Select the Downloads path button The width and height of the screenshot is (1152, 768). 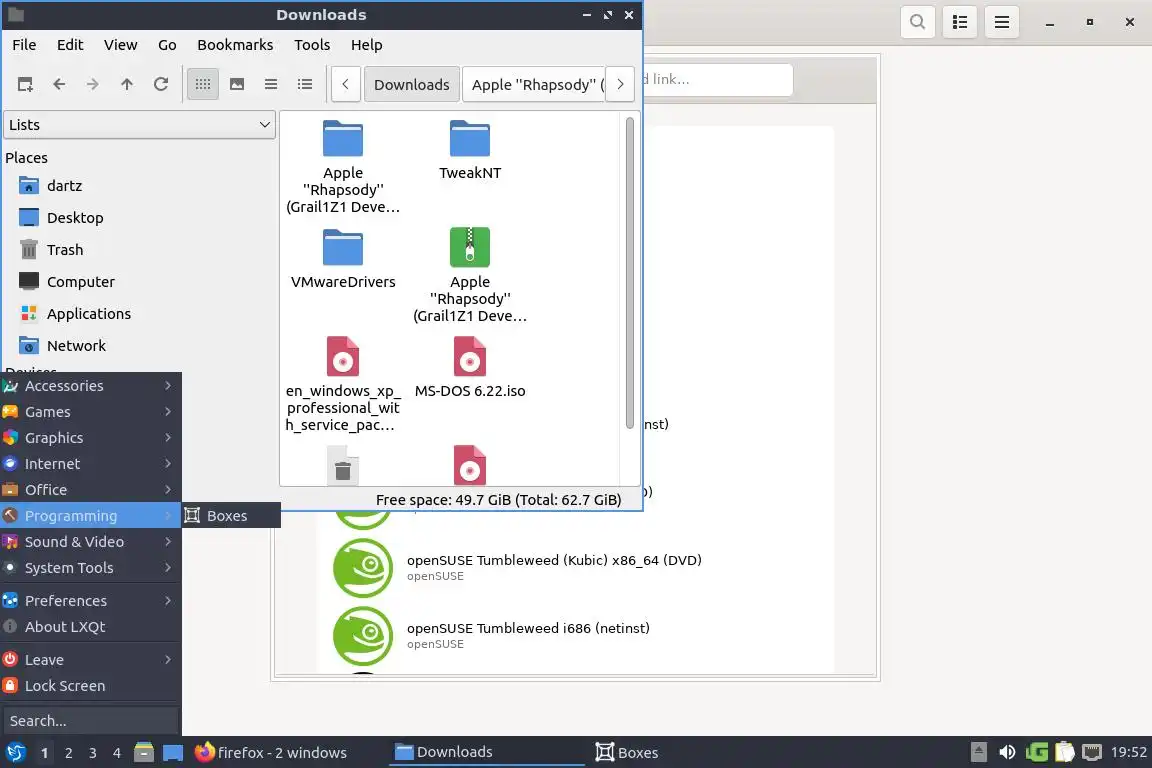(411, 85)
